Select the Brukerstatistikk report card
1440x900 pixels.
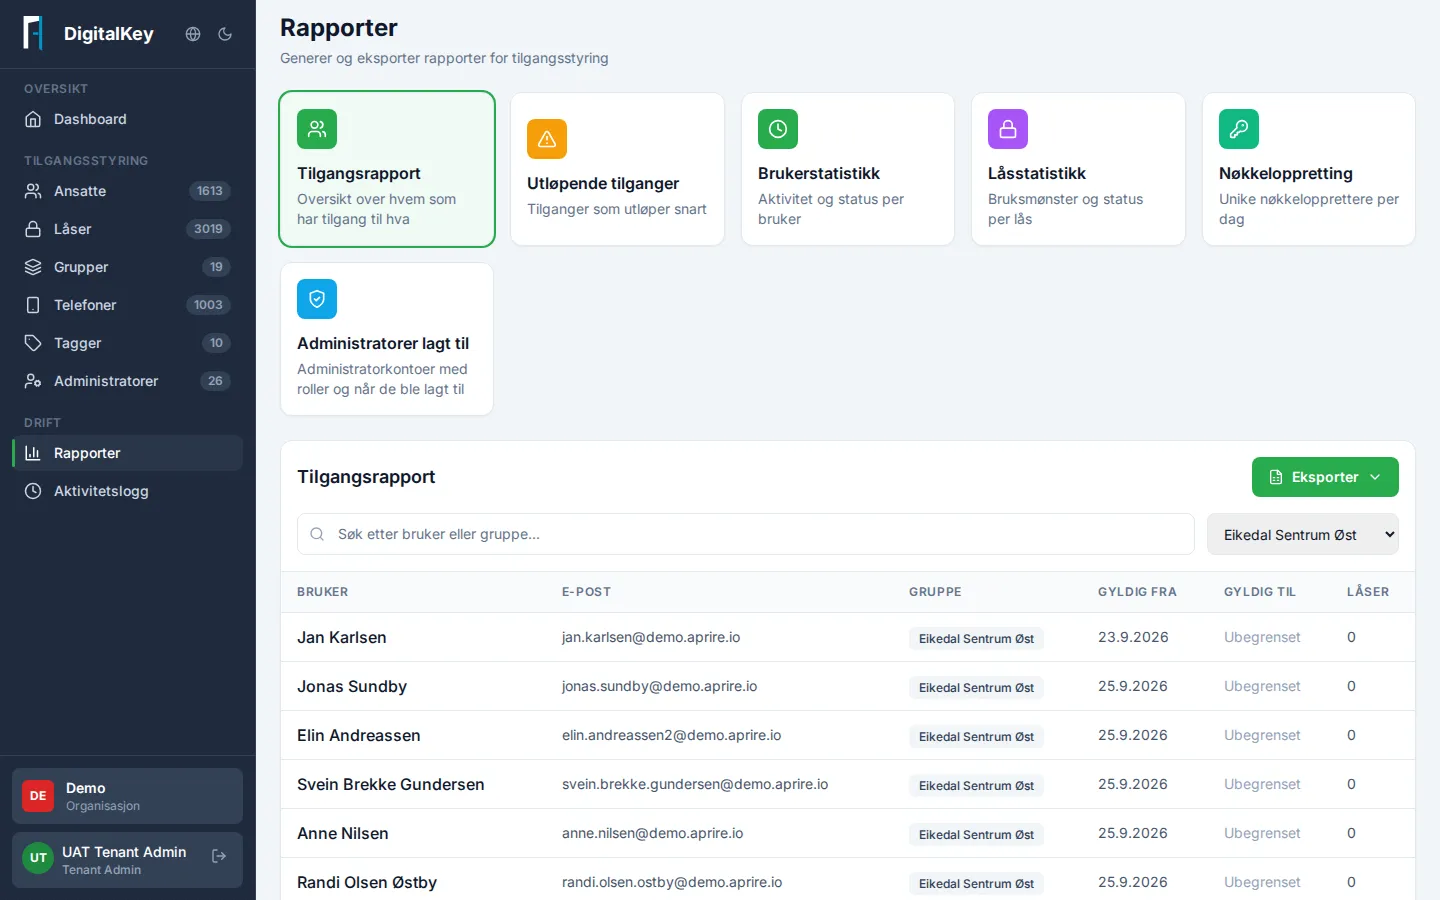(848, 169)
